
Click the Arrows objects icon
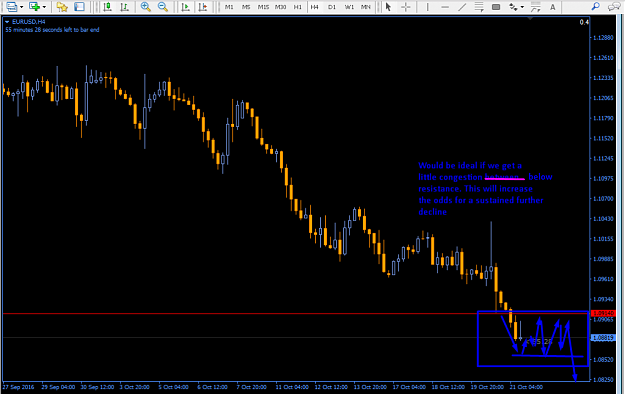(x=513, y=6)
